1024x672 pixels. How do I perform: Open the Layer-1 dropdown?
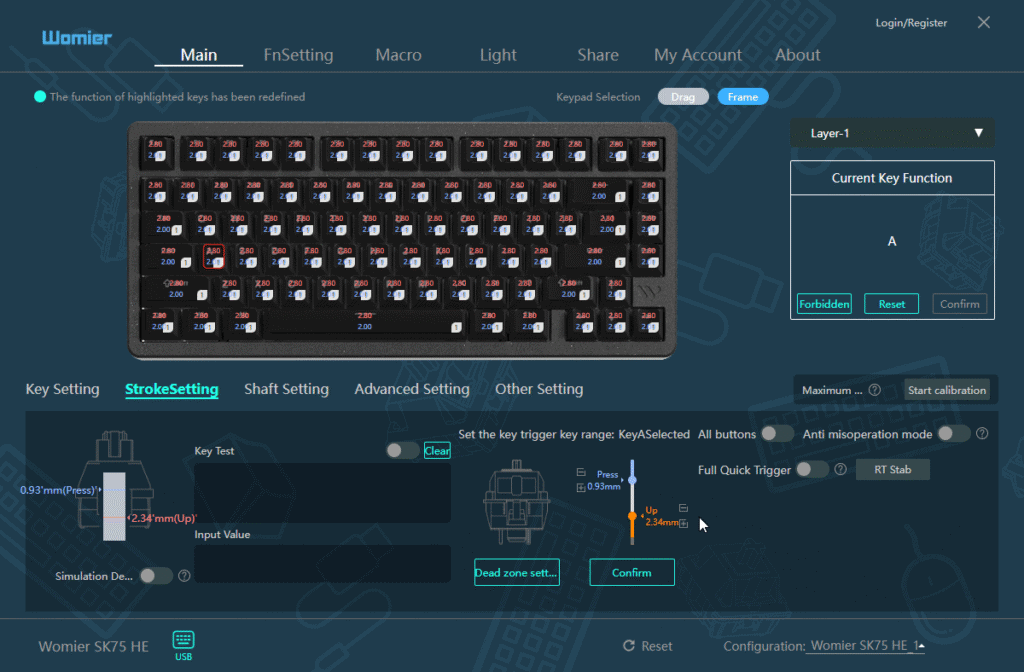pos(892,133)
